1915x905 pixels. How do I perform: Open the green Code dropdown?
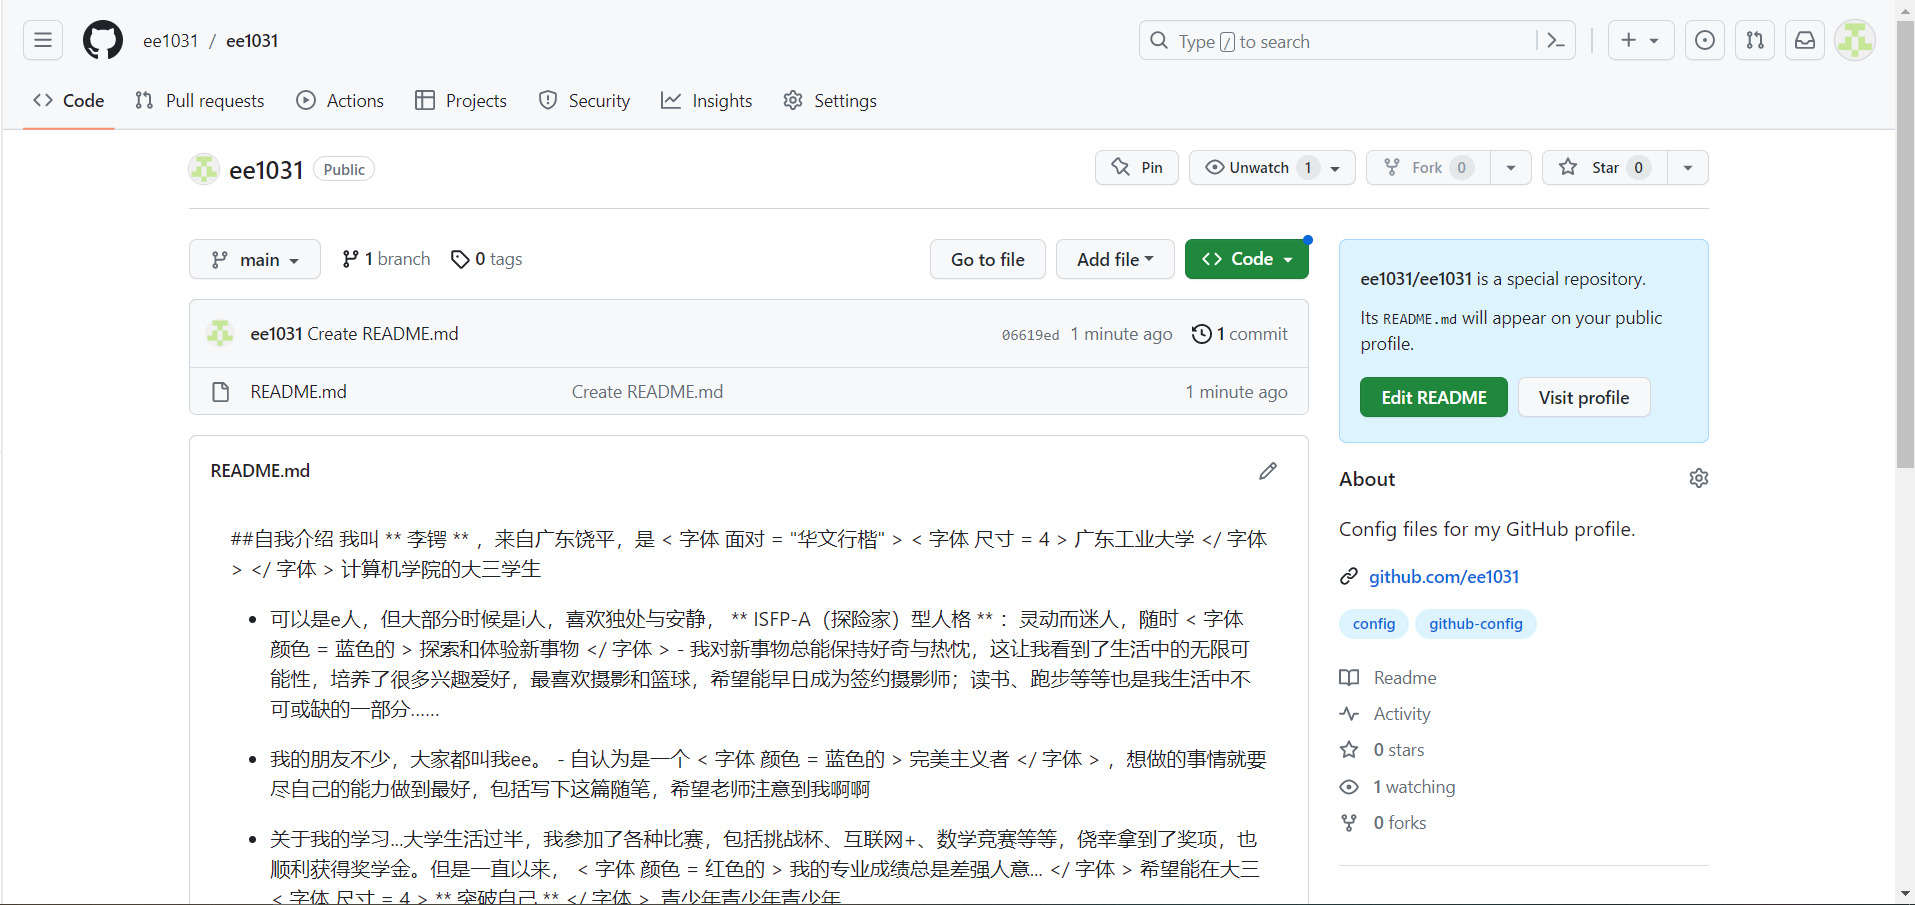(1247, 259)
